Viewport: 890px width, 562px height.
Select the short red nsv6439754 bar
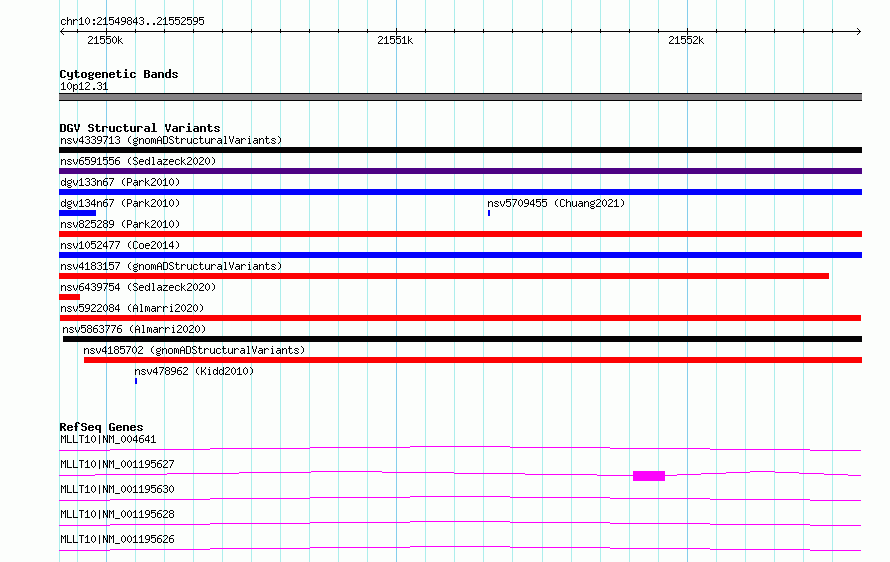coord(69,297)
